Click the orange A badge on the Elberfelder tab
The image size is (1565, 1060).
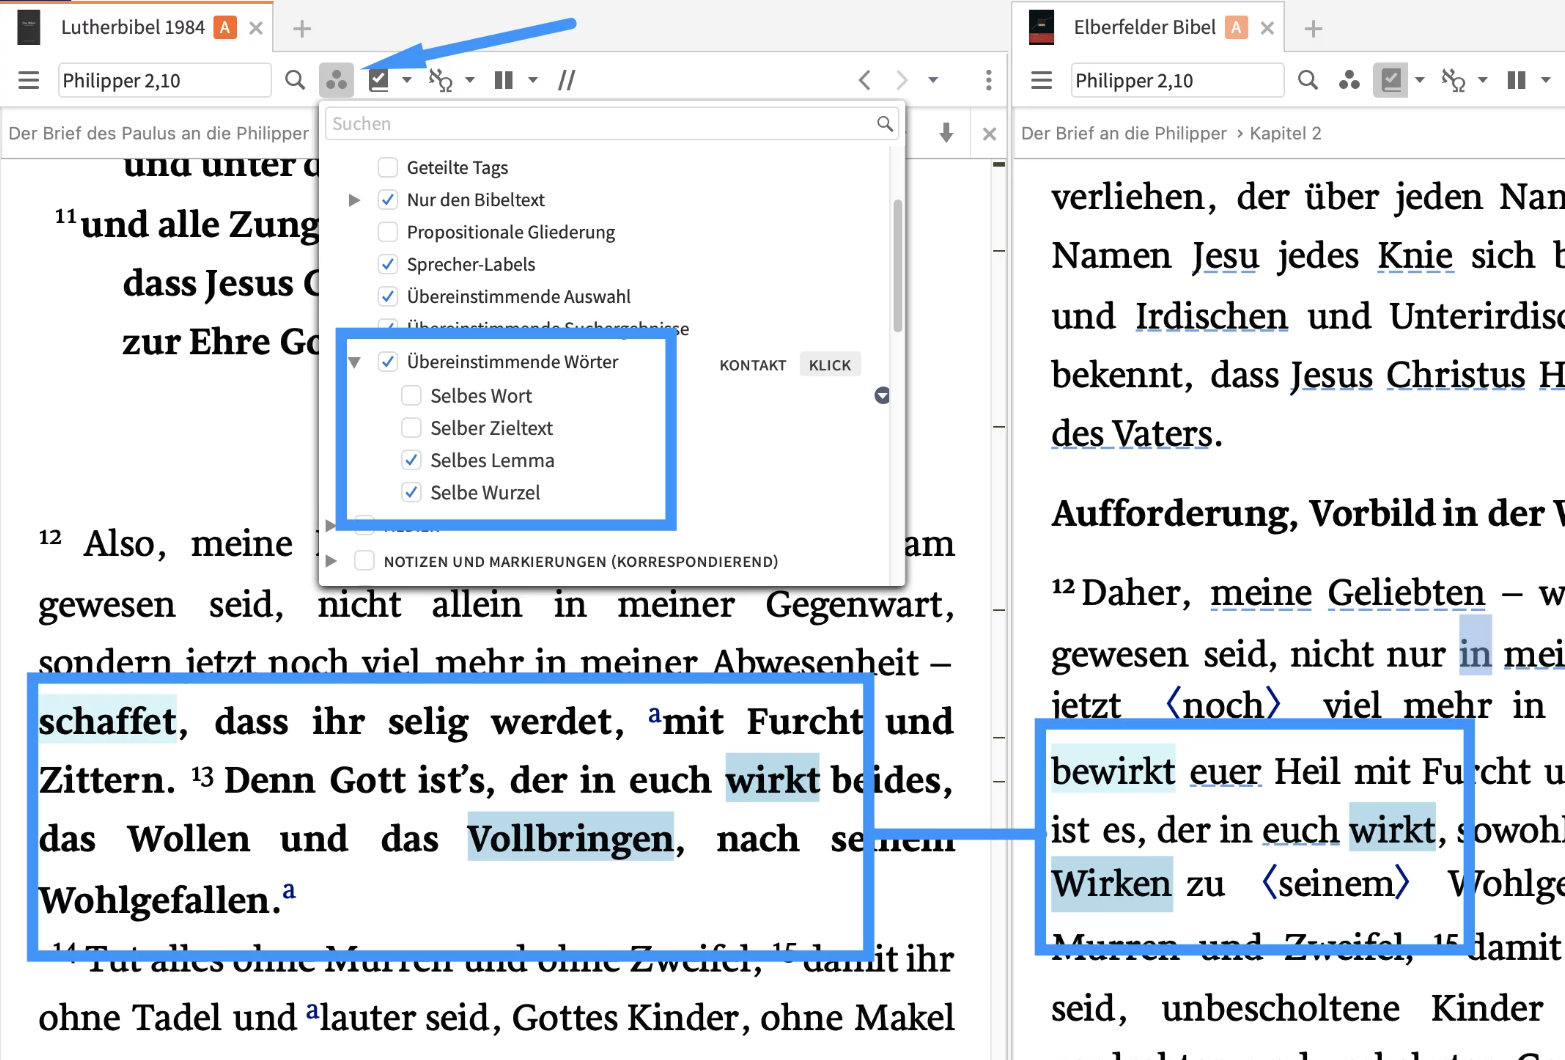(1237, 28)
